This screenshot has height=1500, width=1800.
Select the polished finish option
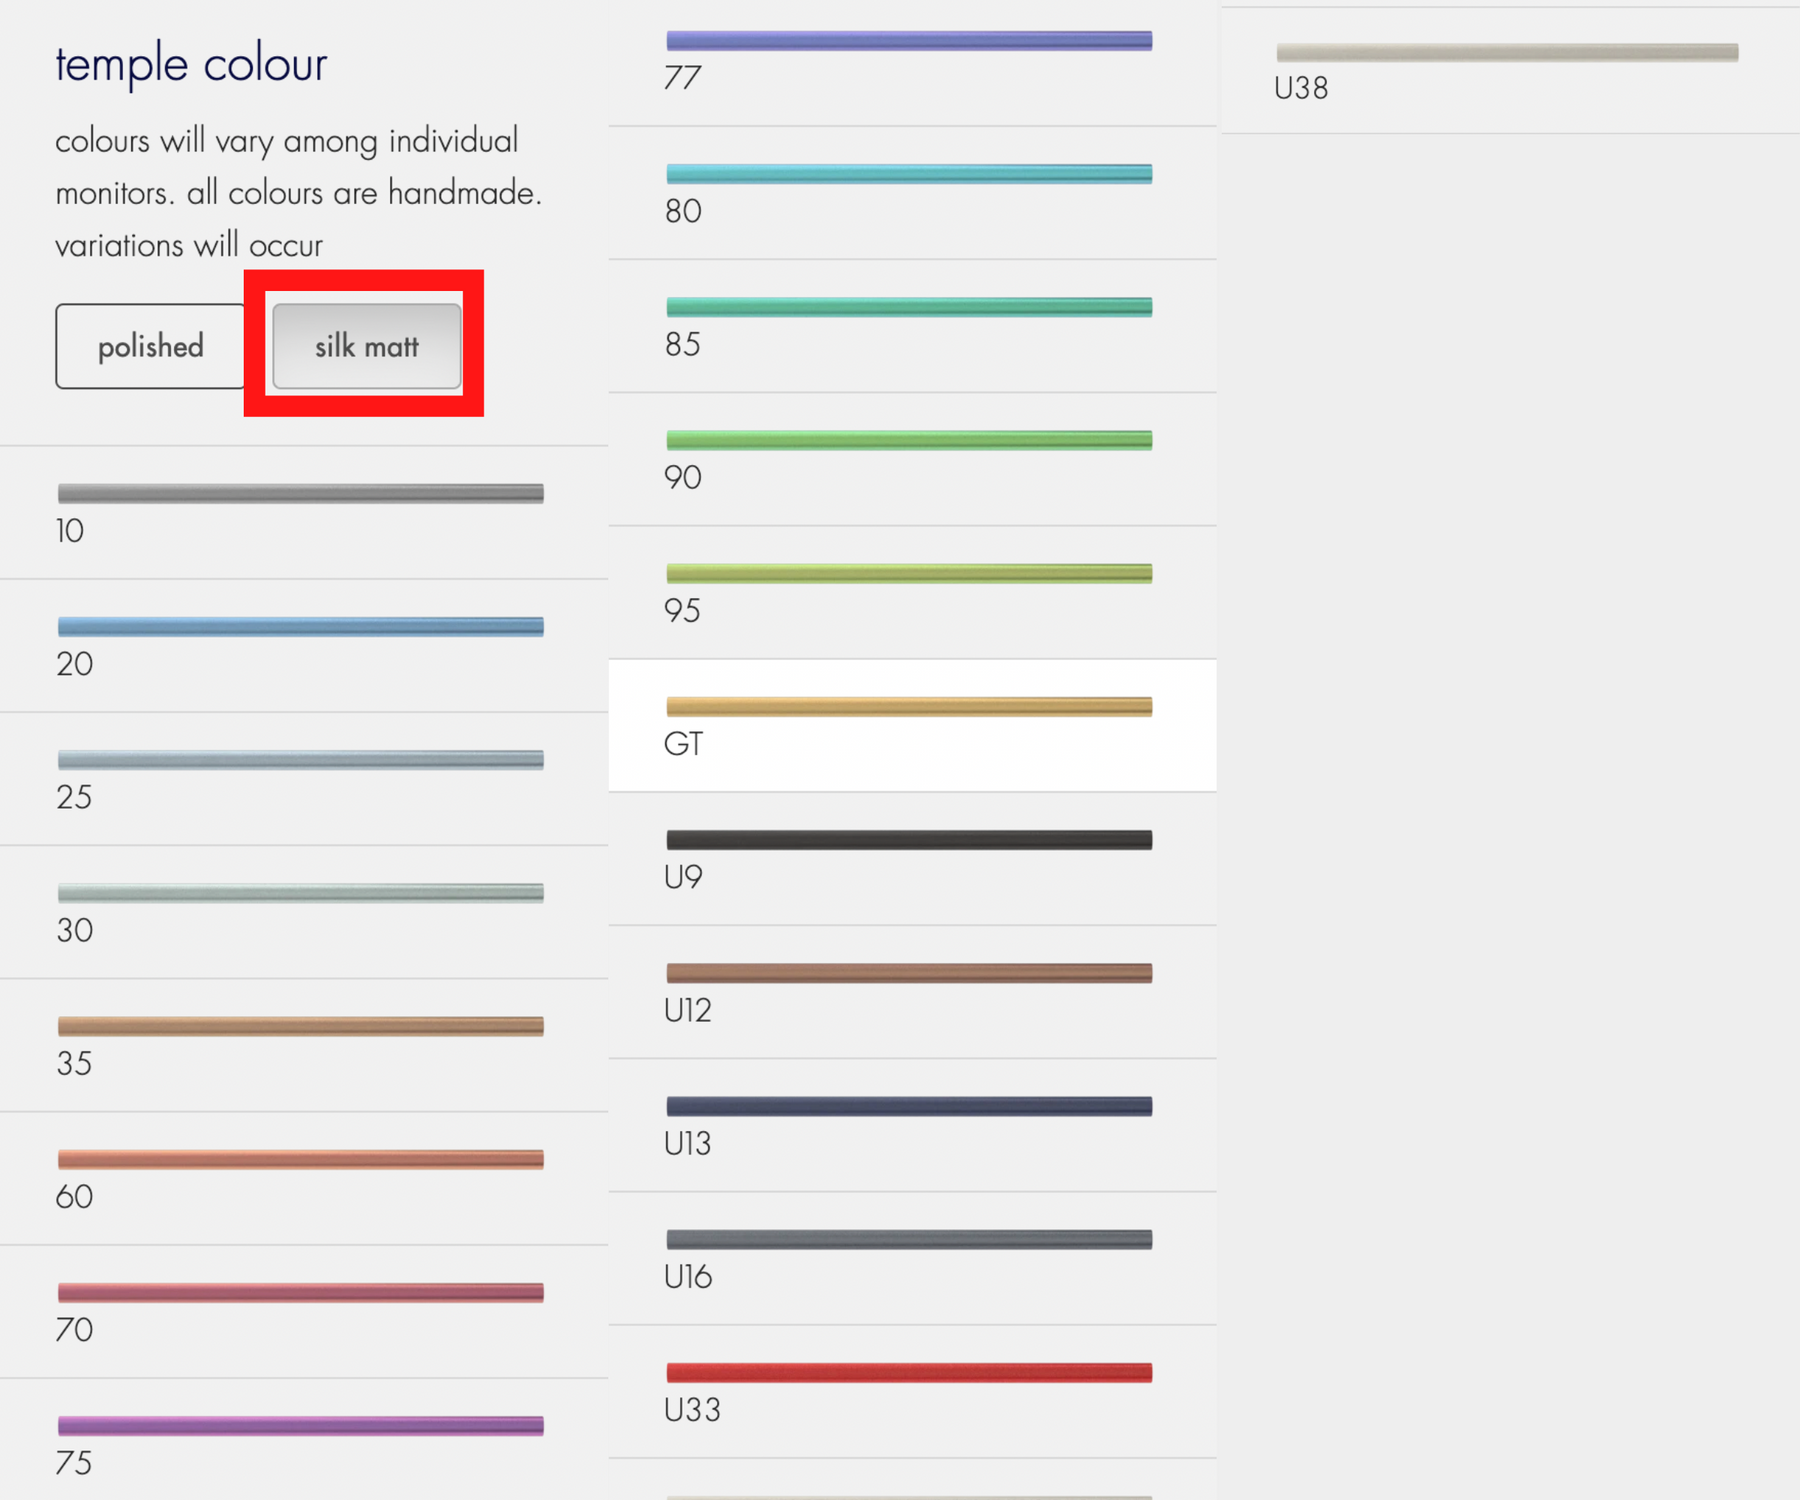[150, 346]
